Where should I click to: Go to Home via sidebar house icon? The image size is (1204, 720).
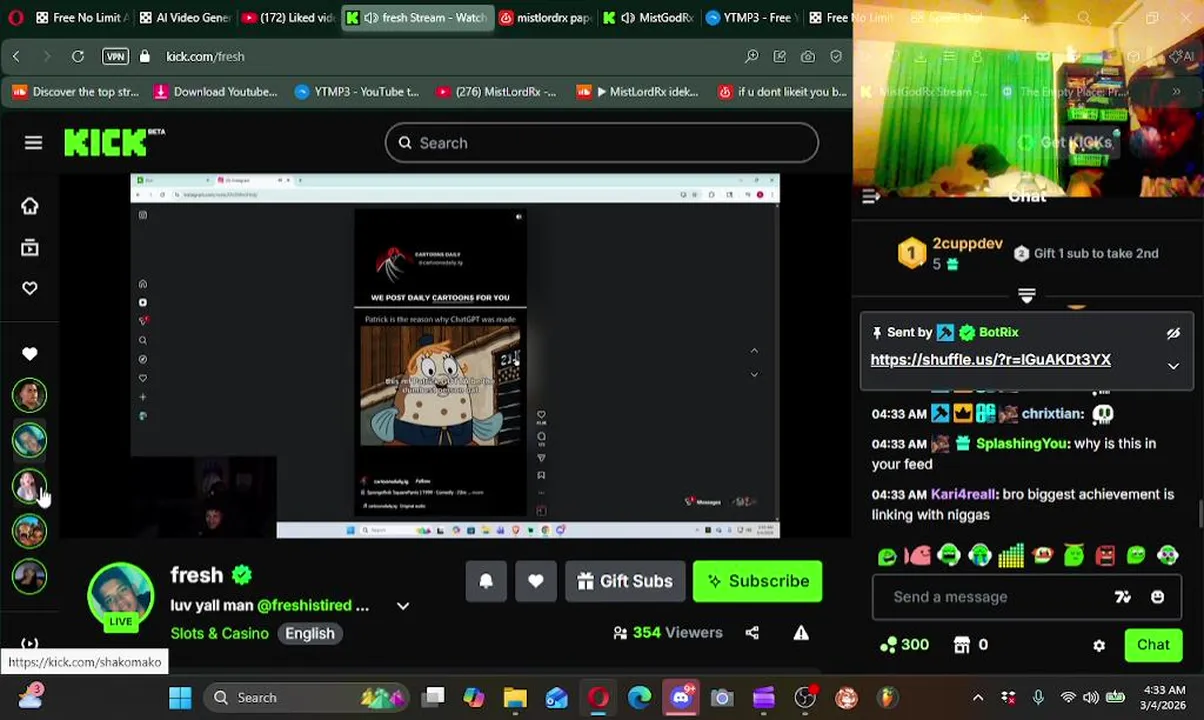30,206
